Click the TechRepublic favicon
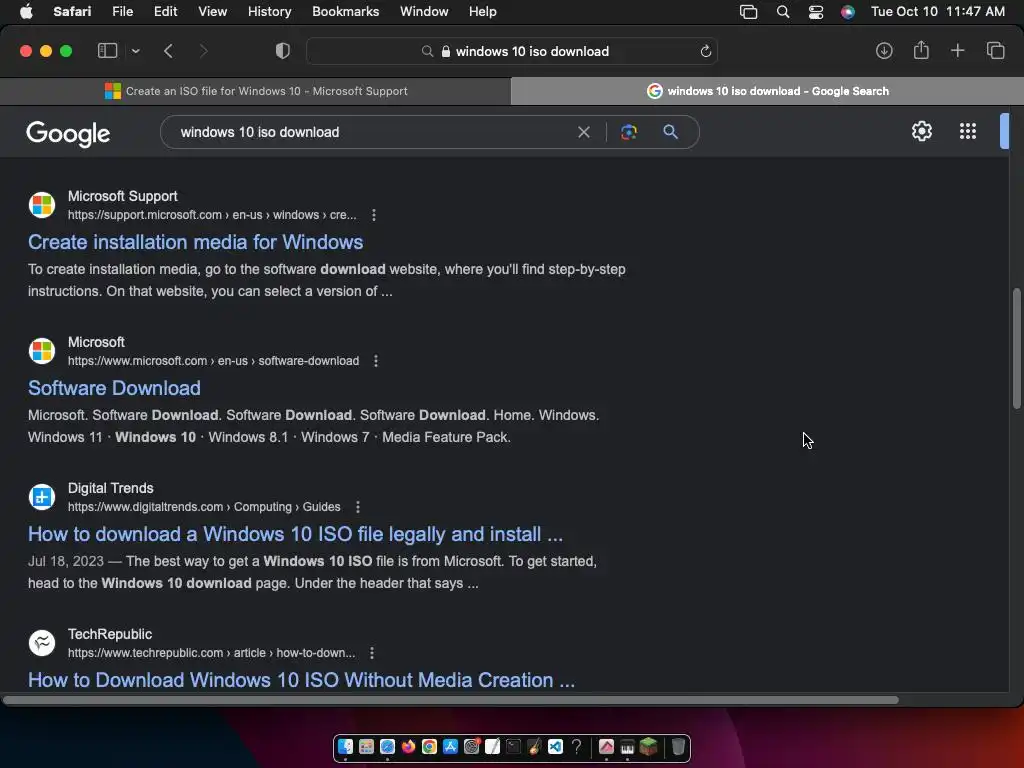This screenshot has height=768, width=1024. (42, 643)
